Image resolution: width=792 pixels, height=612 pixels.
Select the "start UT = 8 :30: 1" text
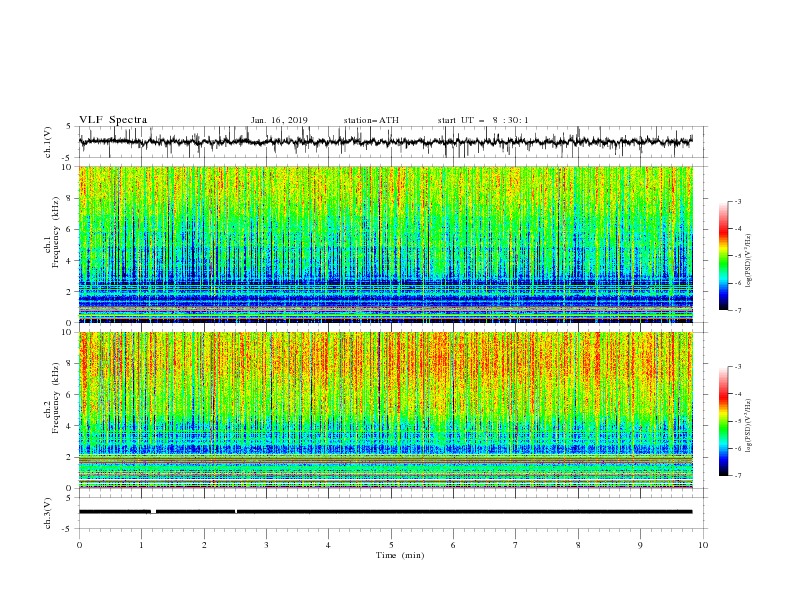pos(483,120)
